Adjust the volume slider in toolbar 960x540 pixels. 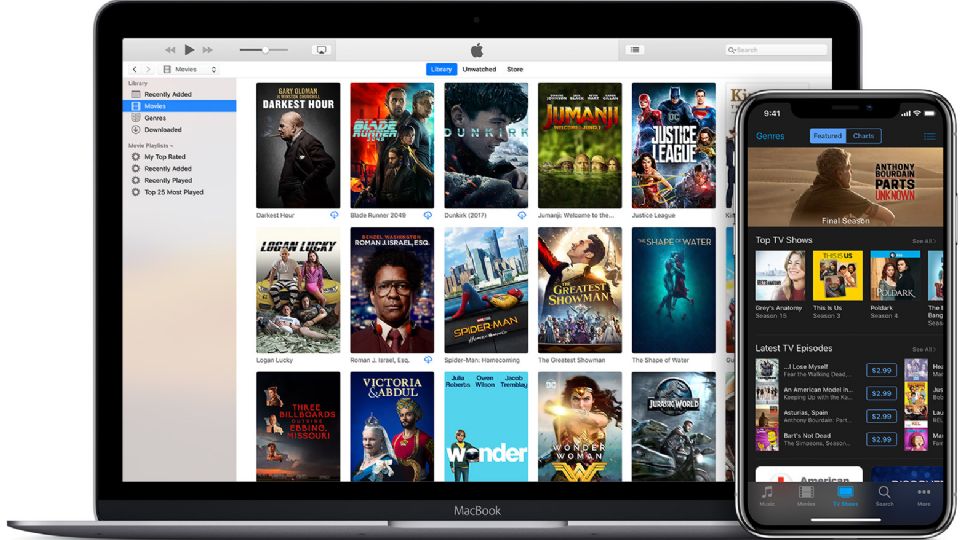(264, 50)
